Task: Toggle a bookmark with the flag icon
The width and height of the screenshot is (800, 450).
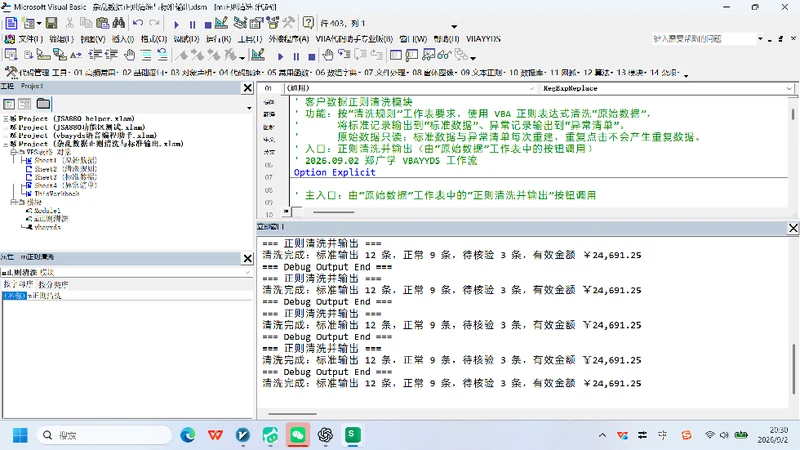Action: coord(182,55)
